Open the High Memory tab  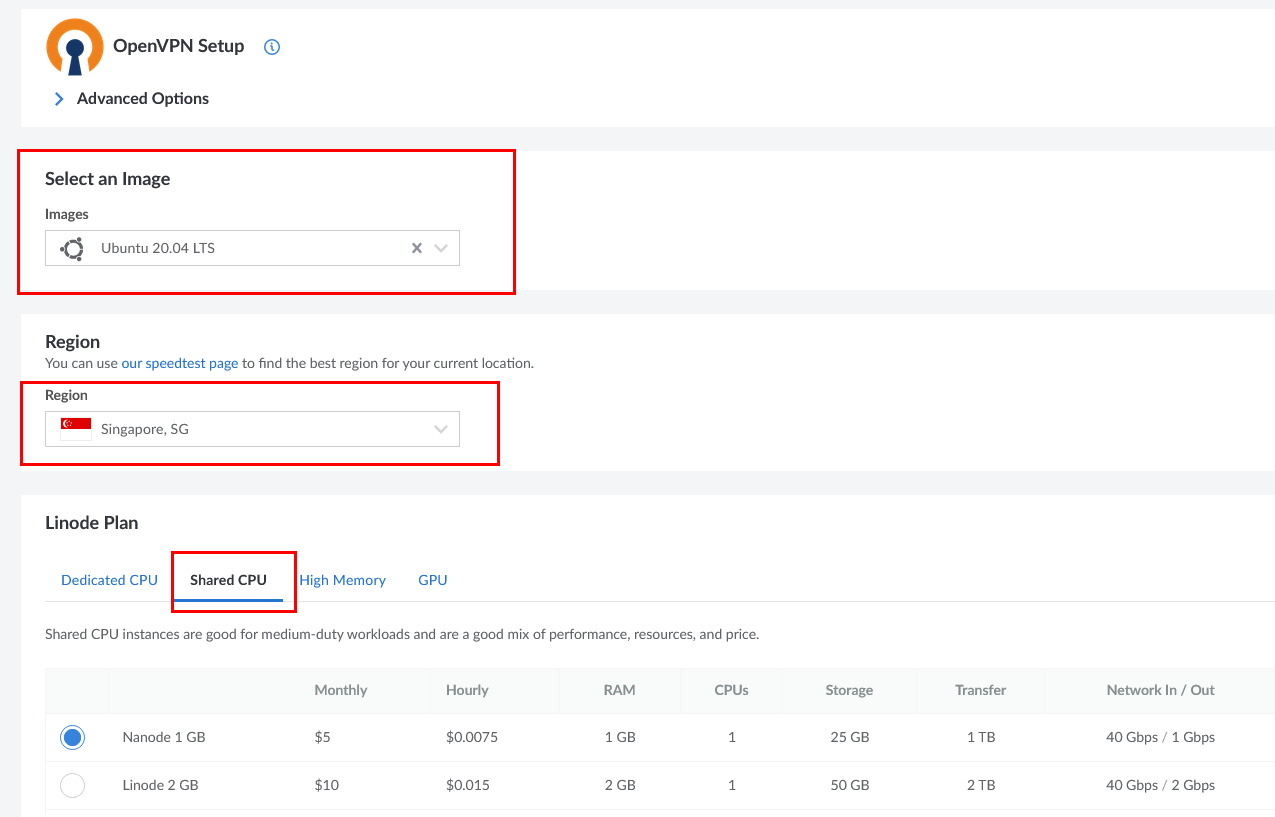tap(342, 580)
